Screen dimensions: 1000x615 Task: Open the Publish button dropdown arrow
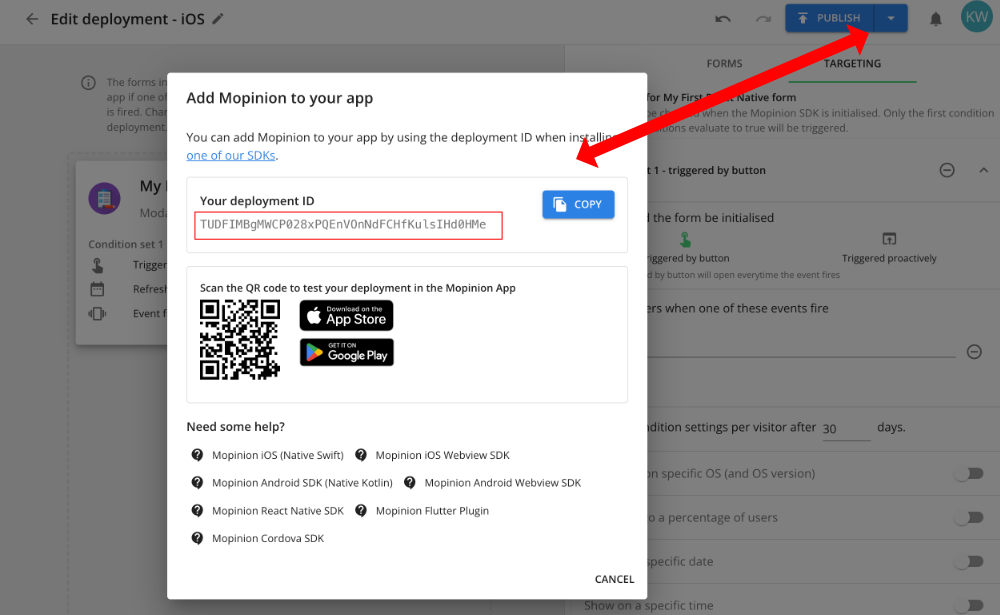click(890, 17)
